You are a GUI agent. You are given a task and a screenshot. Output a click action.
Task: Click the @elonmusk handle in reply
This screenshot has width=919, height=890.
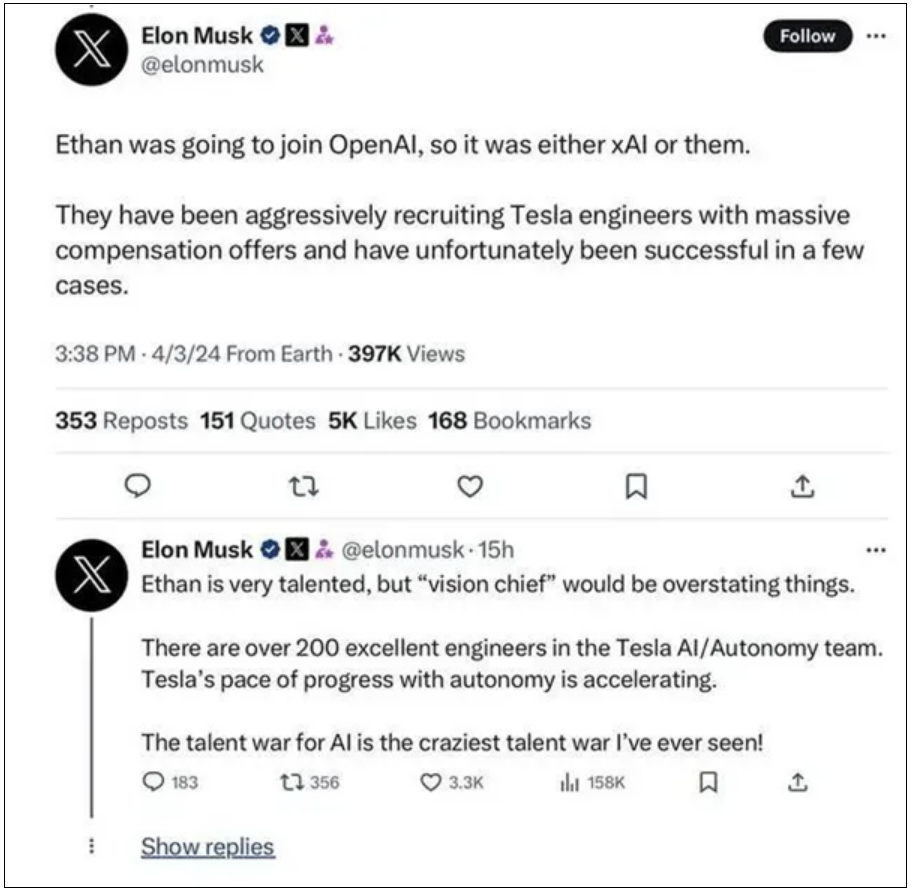[403, 550]
